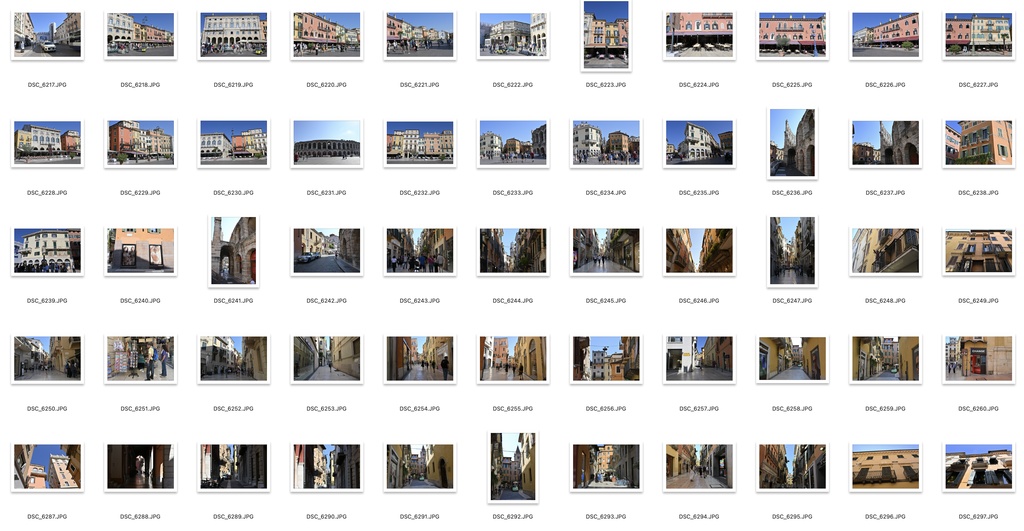Pick the DSC_6220.JPG thumbnail
The width and height of the screenshot is (1024, 531).
pos(327,35)
